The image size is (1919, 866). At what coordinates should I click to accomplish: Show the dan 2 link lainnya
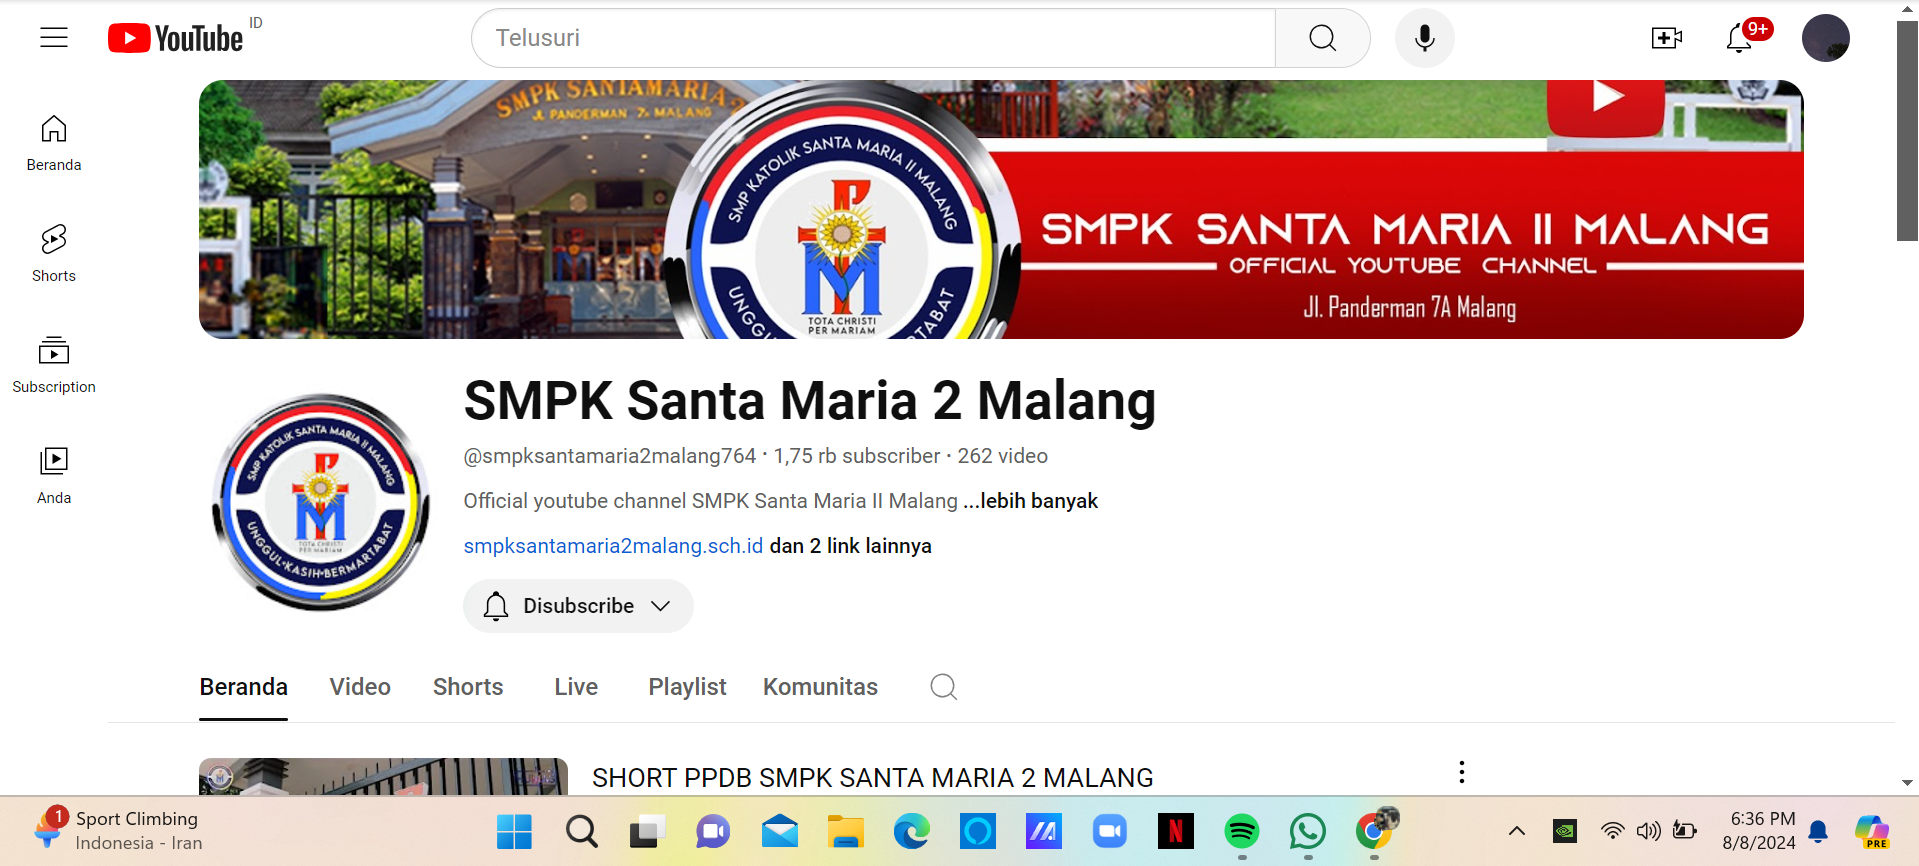[851, 546]
